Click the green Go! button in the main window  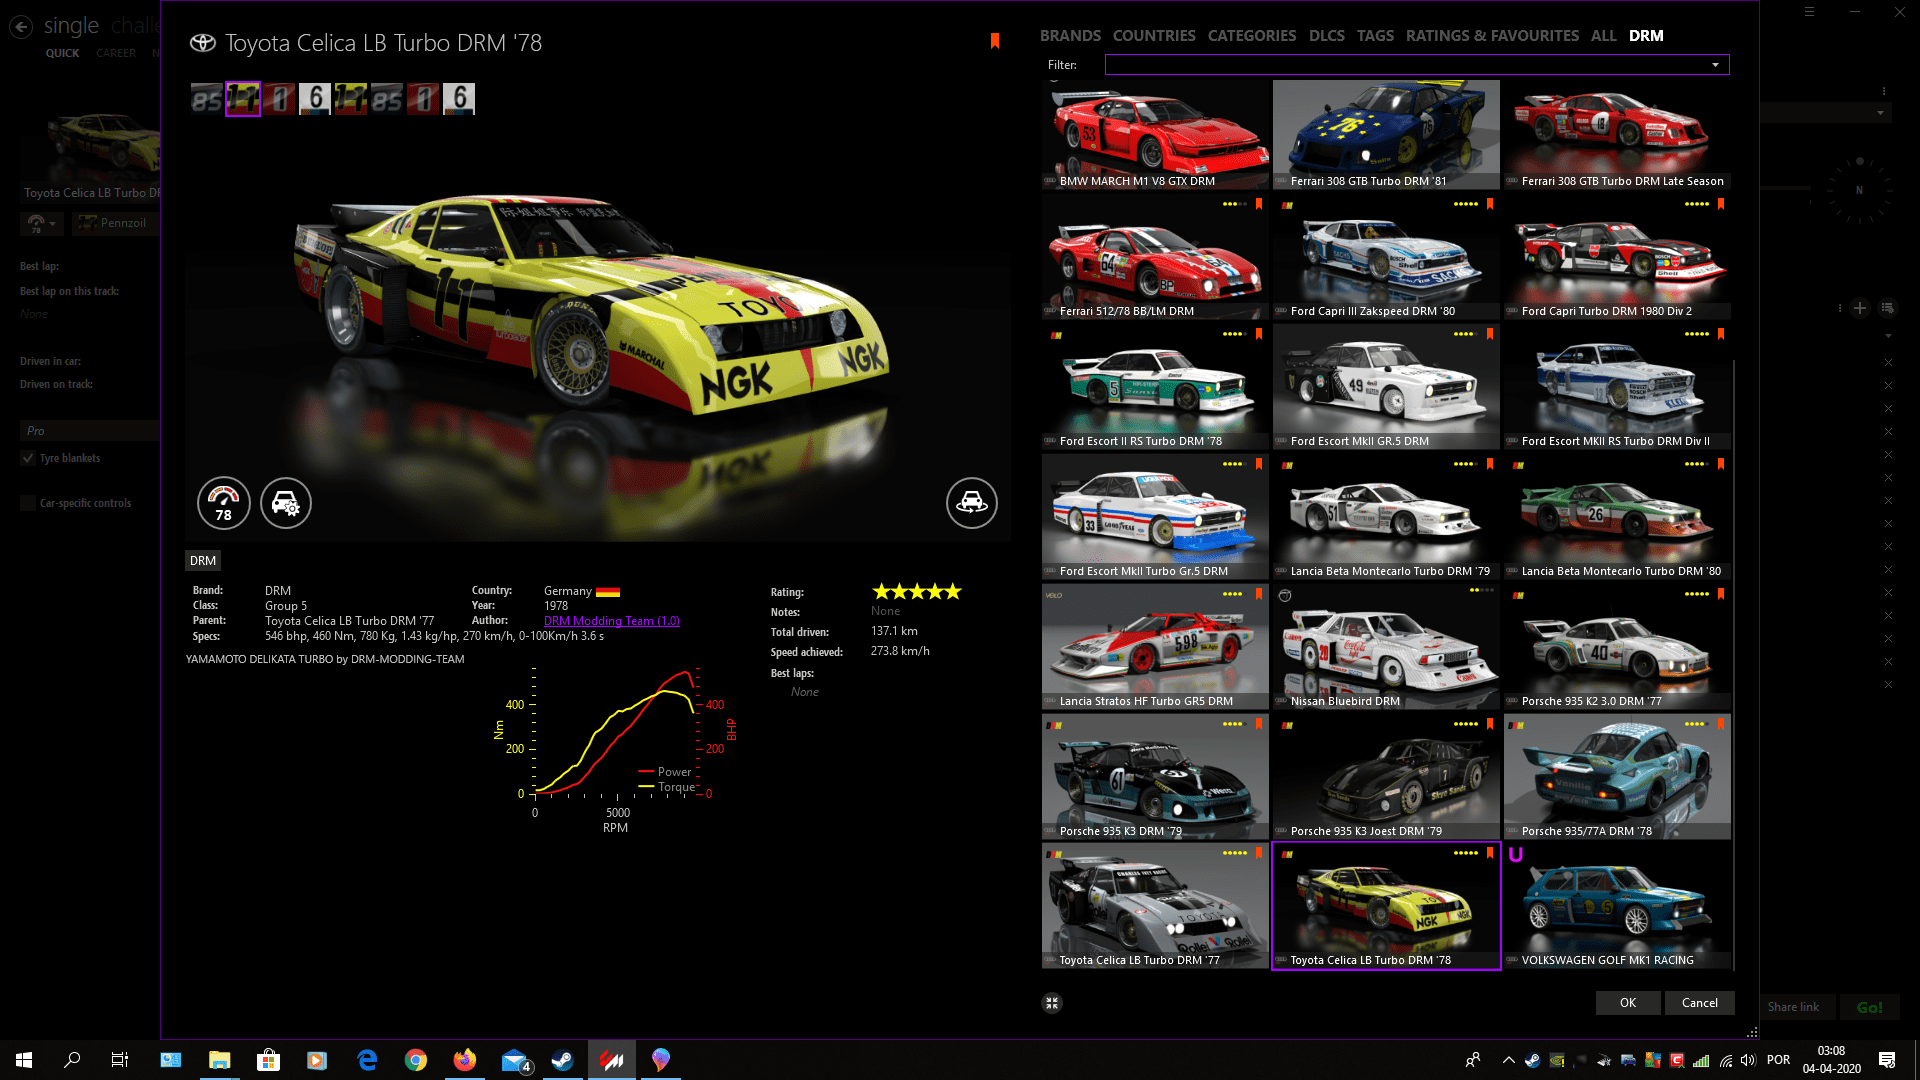pos(1870,1007)
